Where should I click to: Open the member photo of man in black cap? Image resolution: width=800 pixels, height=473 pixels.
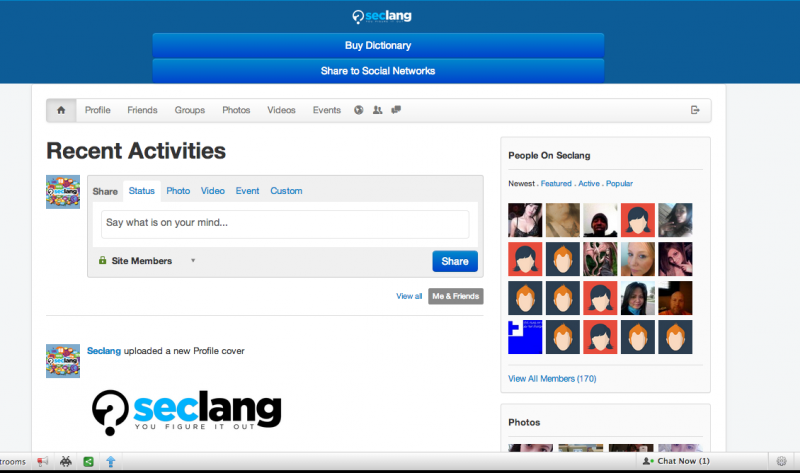pos(600,220)
